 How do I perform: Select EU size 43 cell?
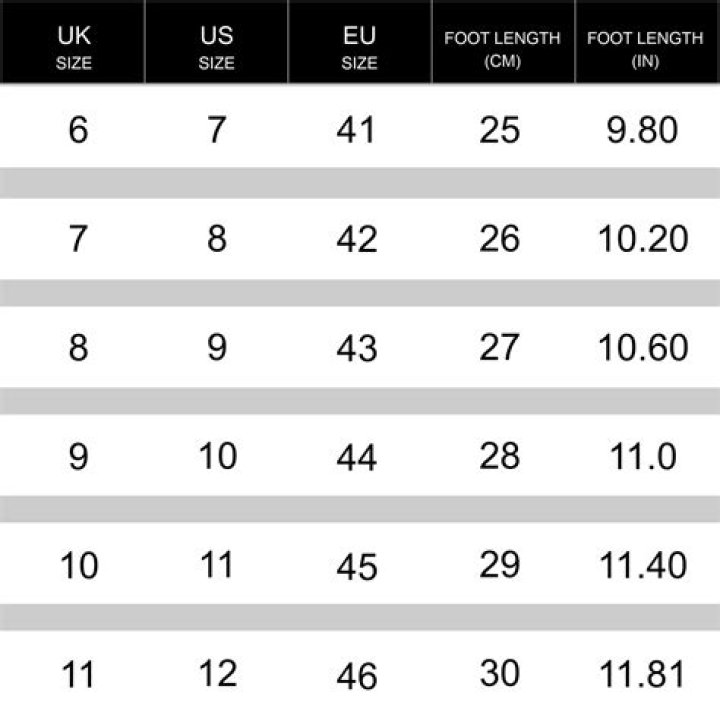coord(357,348)
